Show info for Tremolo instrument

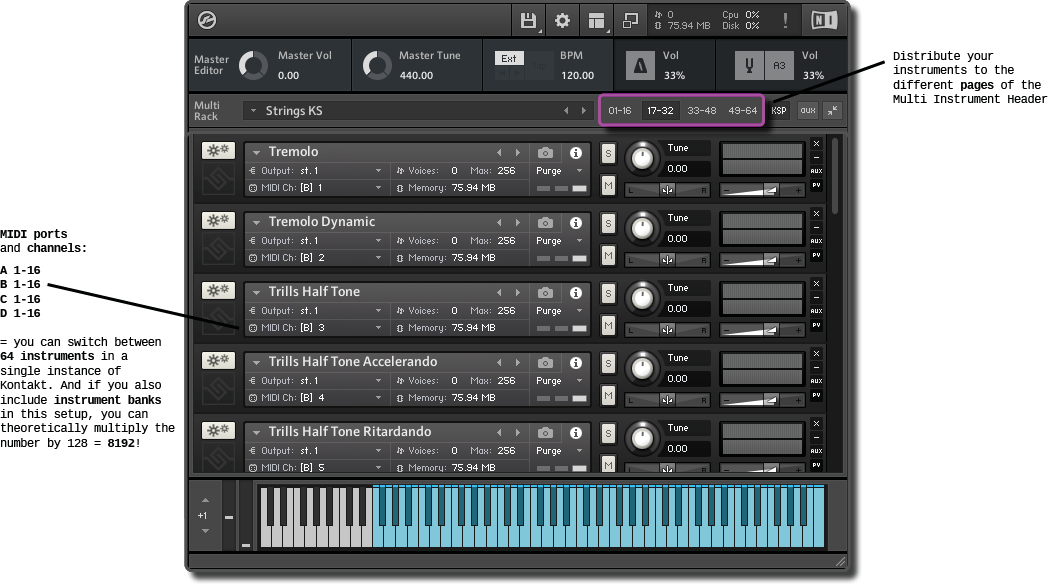(576, 153)
